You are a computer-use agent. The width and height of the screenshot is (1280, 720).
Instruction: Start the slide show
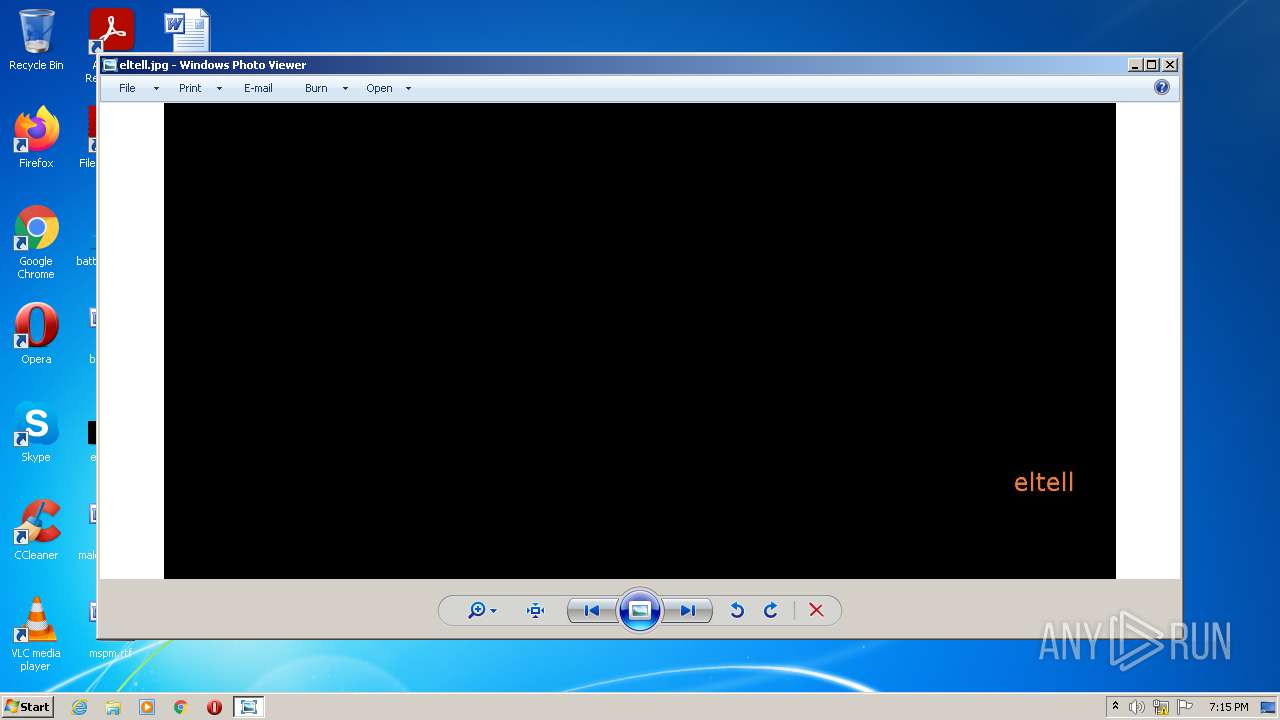(640, 610)
